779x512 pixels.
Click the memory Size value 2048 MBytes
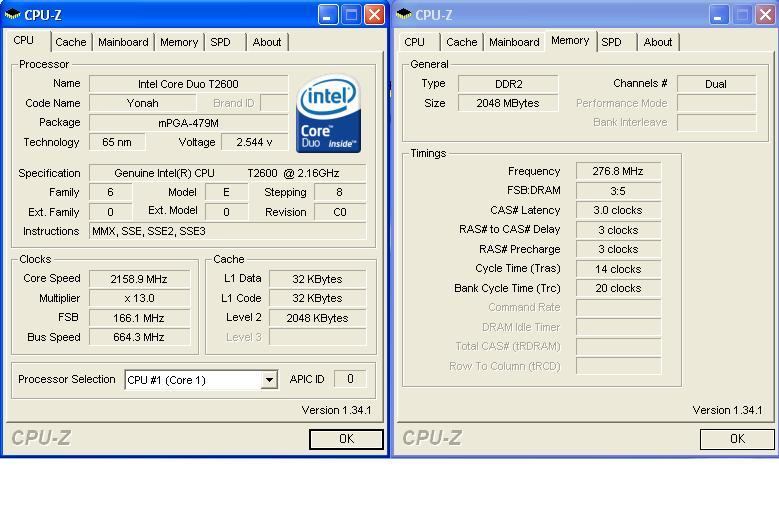(508, 103)
